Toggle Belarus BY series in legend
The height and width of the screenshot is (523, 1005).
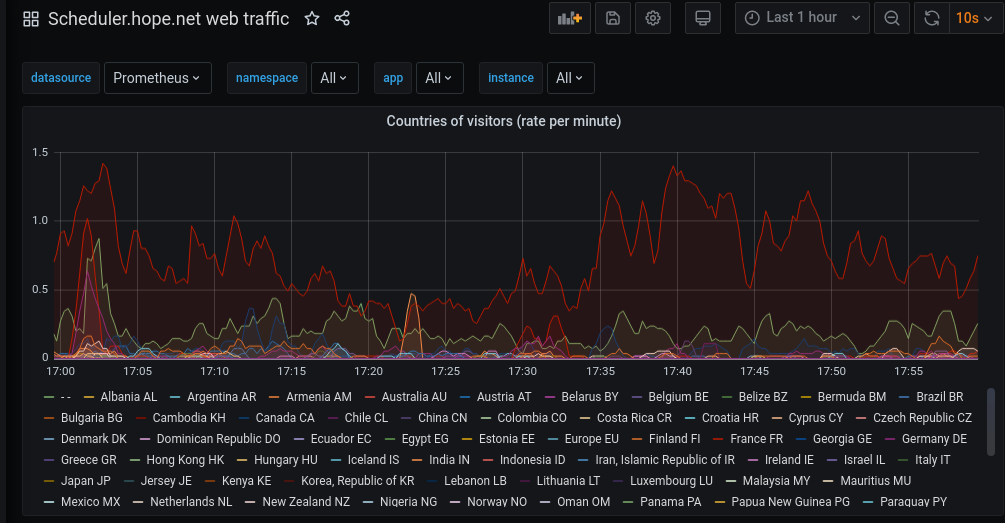[x=590, y=397]
